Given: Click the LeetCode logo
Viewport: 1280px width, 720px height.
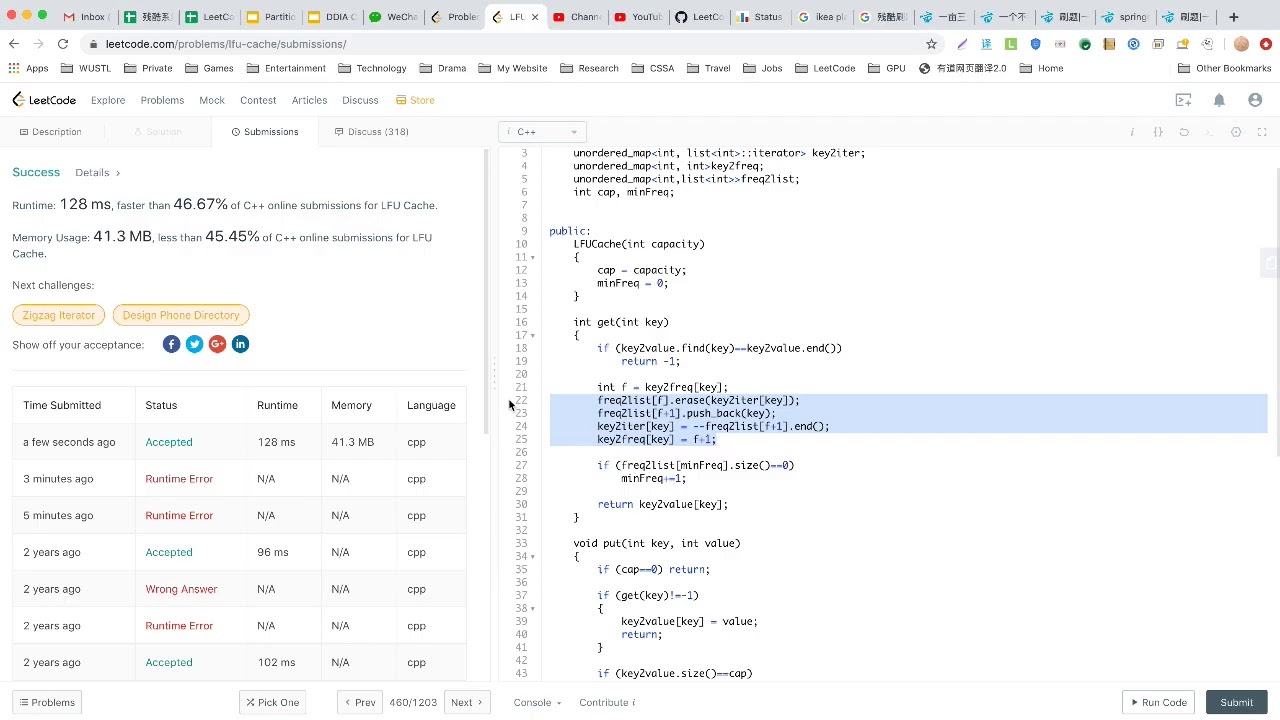Looking at the screenshot, I should 44,100.
